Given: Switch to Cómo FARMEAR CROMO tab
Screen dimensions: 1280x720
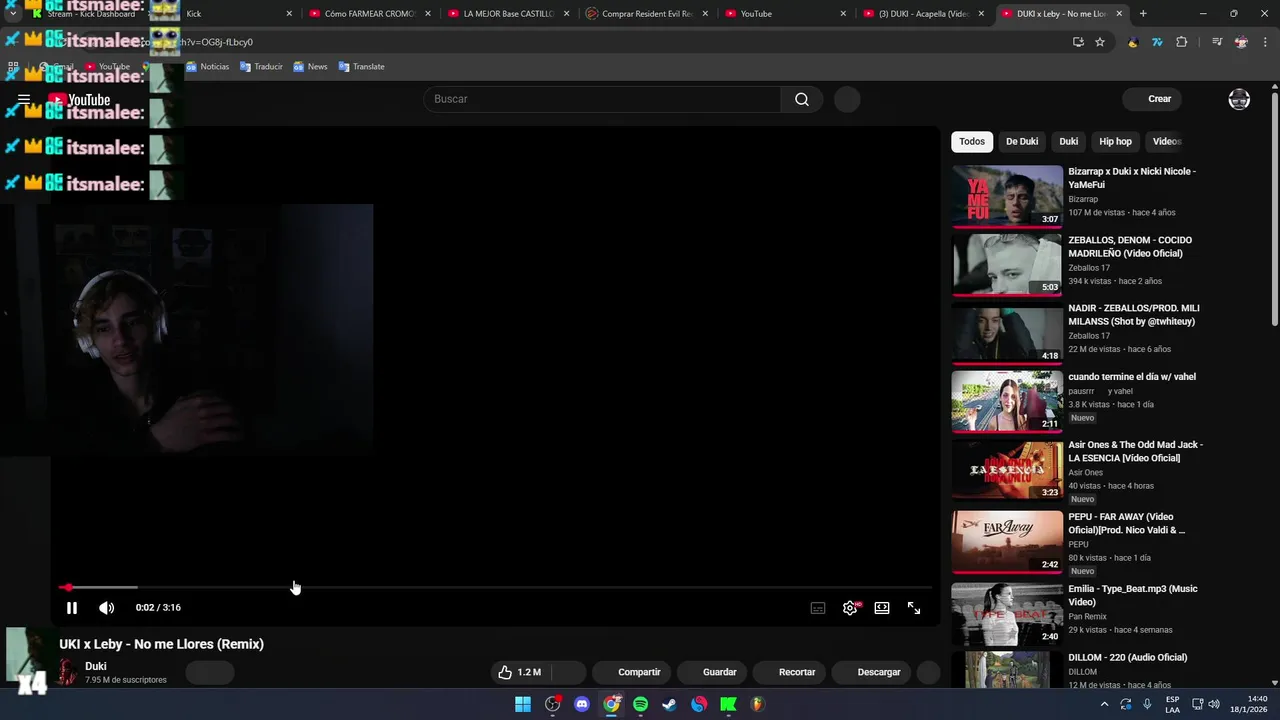Looking at the screenshot, I should 368,14.
